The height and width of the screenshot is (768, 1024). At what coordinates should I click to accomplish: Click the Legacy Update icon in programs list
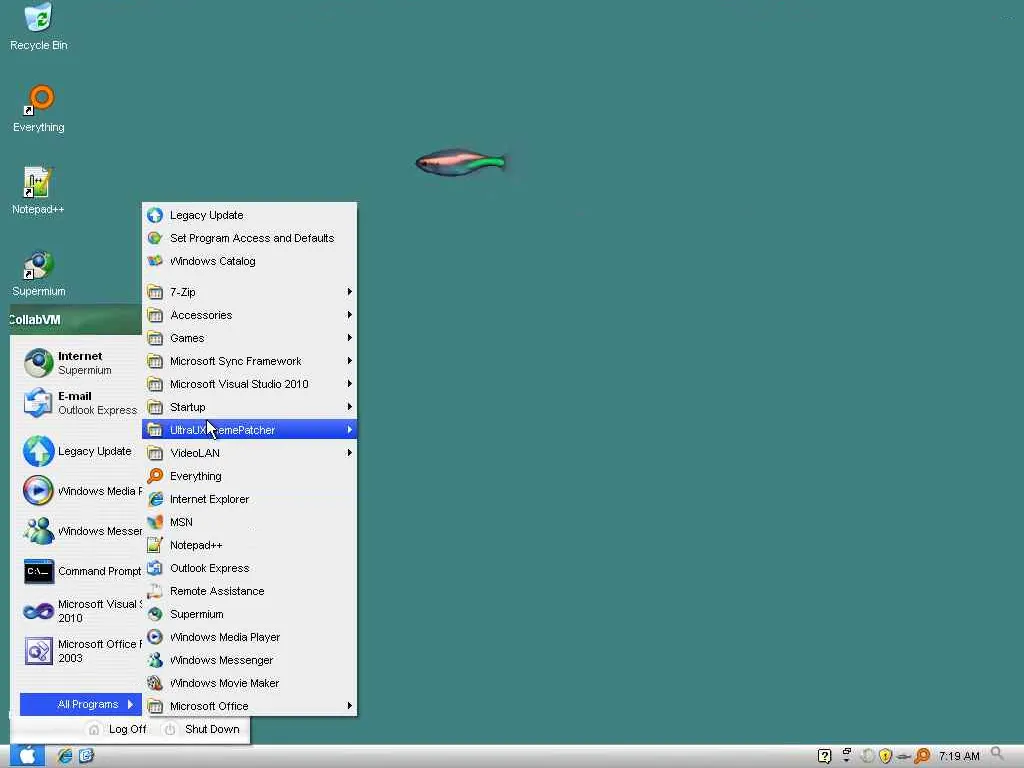tap(155, 215)
